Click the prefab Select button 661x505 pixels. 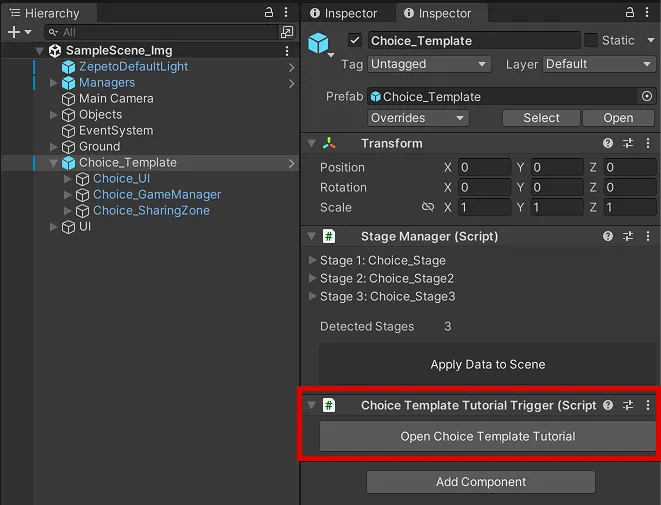tap(541, 118)
